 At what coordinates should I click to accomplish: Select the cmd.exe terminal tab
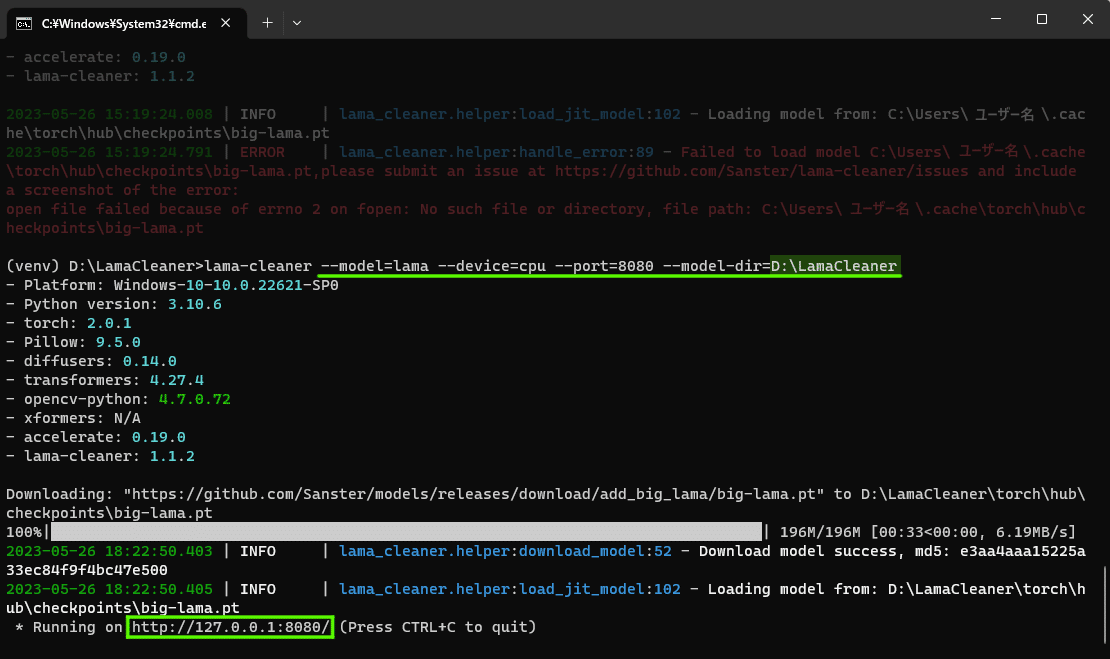coord(127,23)
